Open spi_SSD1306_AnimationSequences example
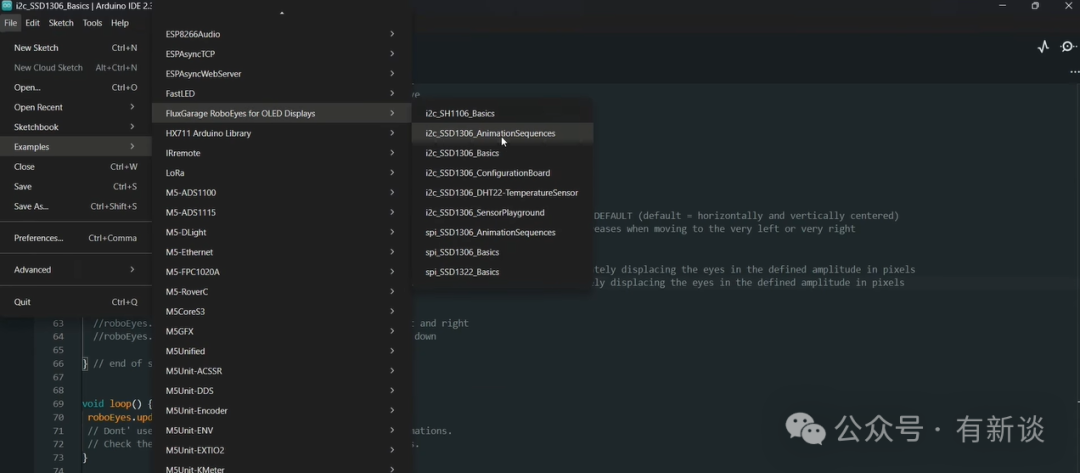Screen dimensions: 1080x473 (502, 233)
